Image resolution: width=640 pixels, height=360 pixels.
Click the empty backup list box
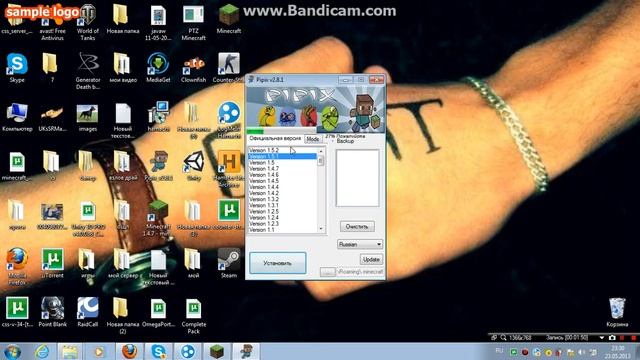pos(357,178)
